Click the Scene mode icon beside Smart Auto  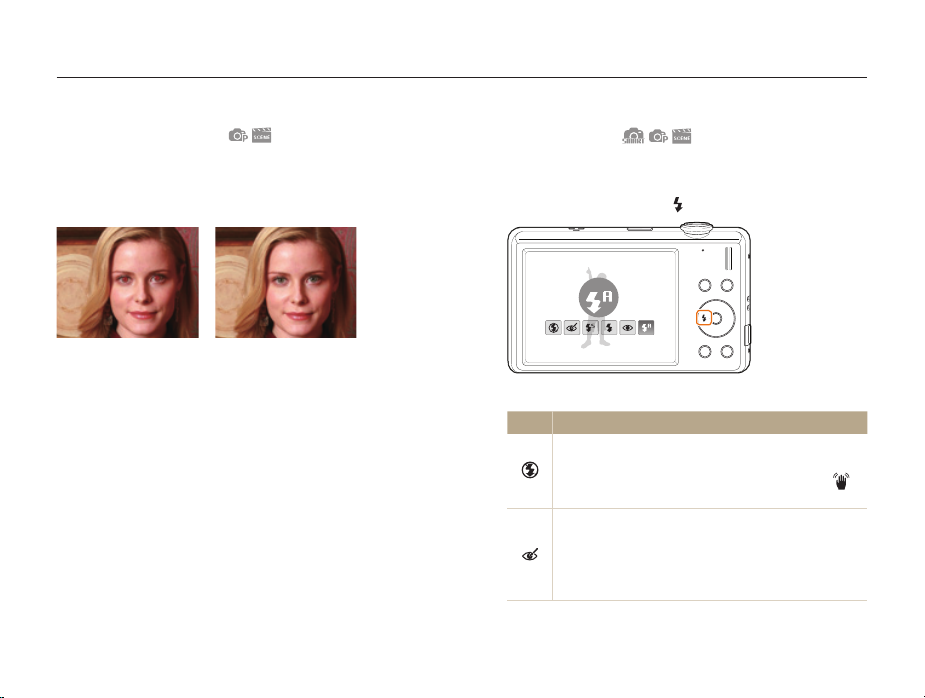pos(681,136)
